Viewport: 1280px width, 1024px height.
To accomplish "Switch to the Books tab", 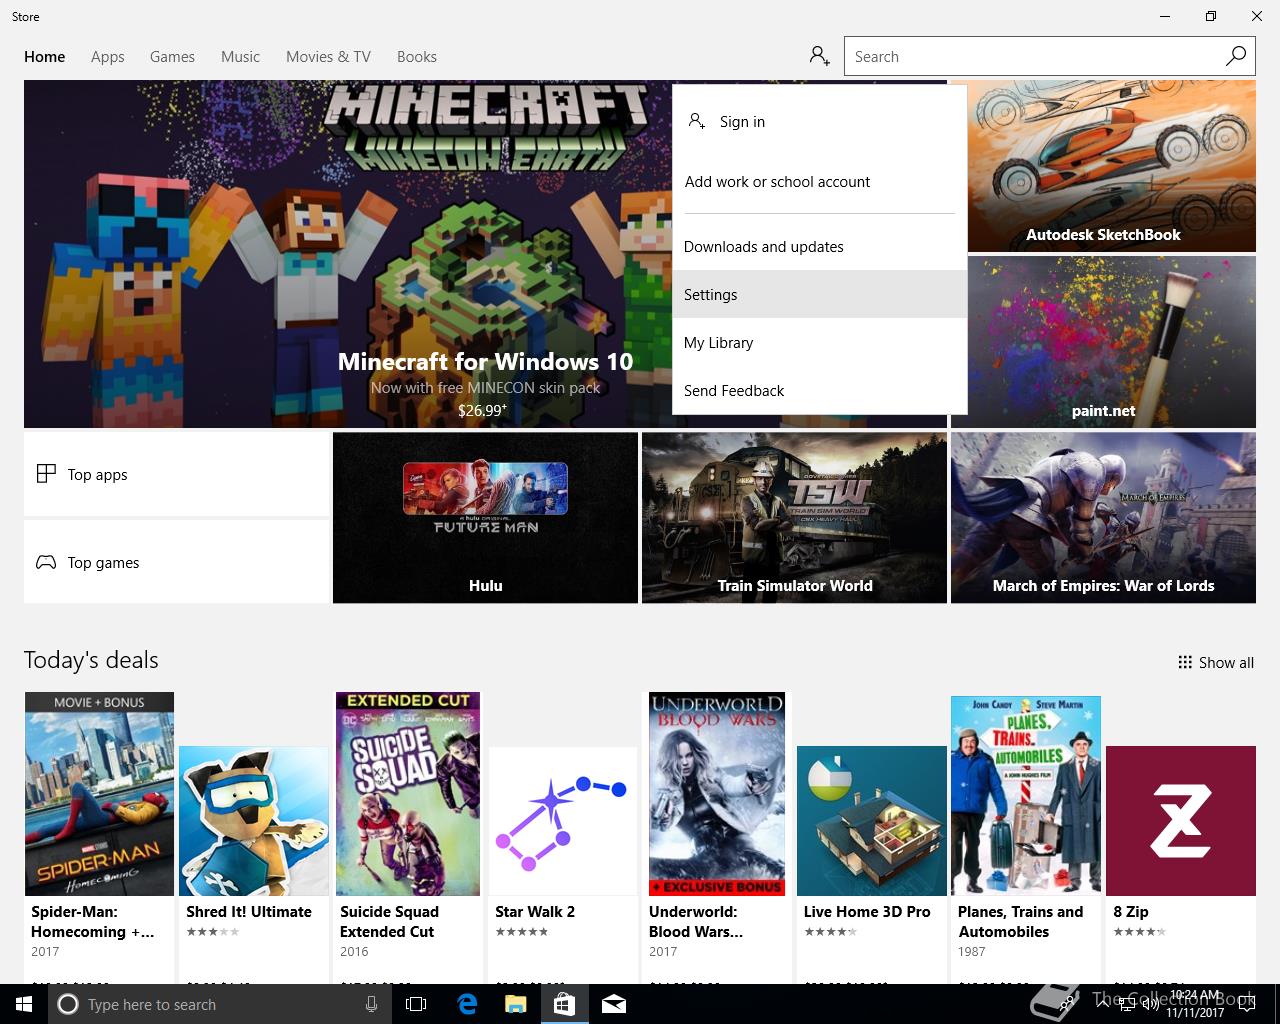I will [416, 56].
